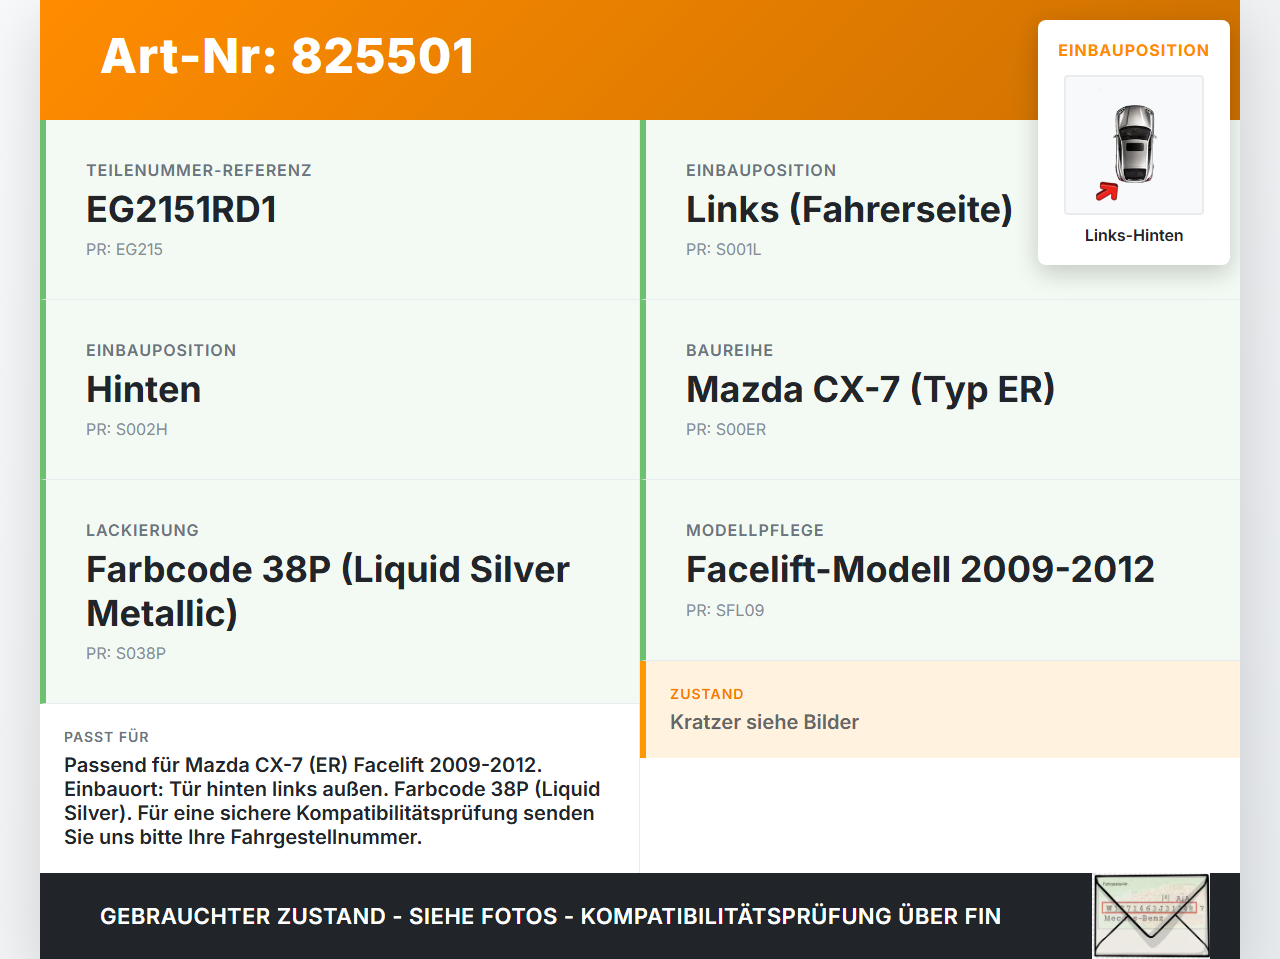This screenshot has height=959, width=1280.
Task: Click part number EG2151RD1
Action: point(181,209)
